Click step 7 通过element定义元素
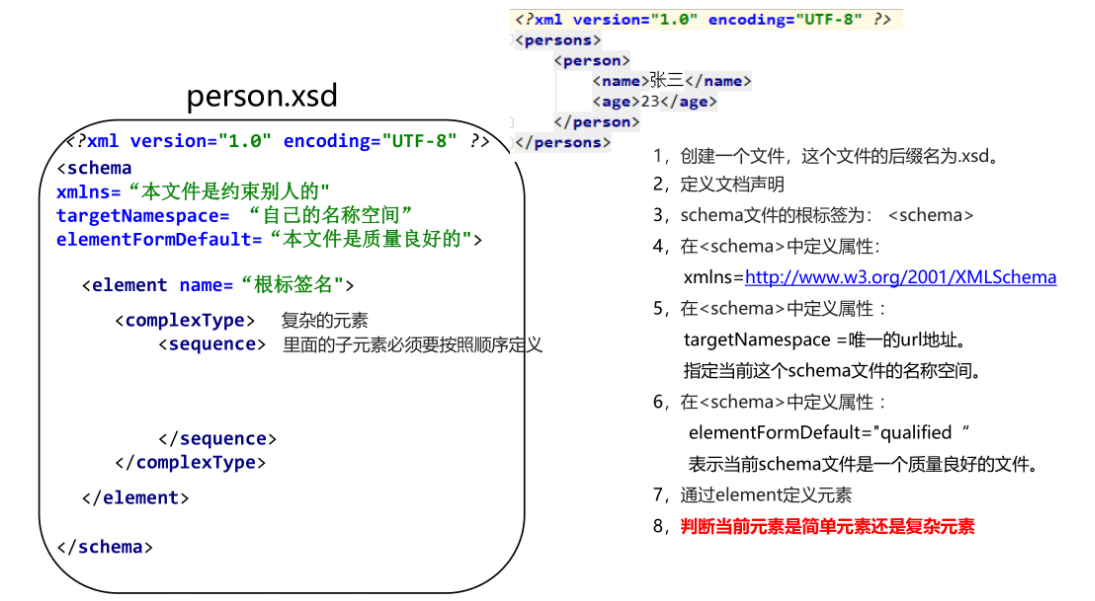The height and width of the screenshot is (601, 1095). [752, 495]
